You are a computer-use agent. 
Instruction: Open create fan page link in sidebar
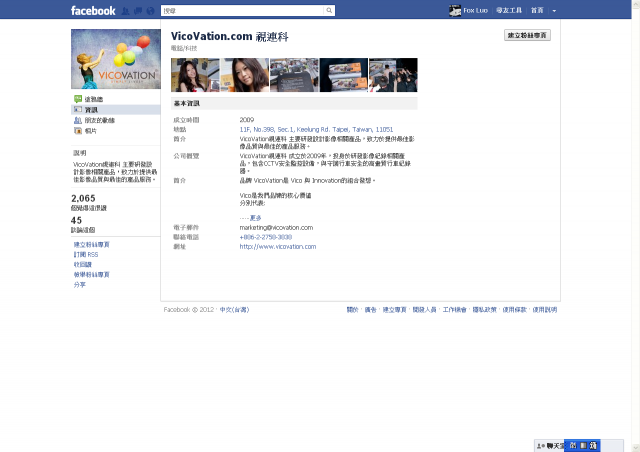pos(91,245)
